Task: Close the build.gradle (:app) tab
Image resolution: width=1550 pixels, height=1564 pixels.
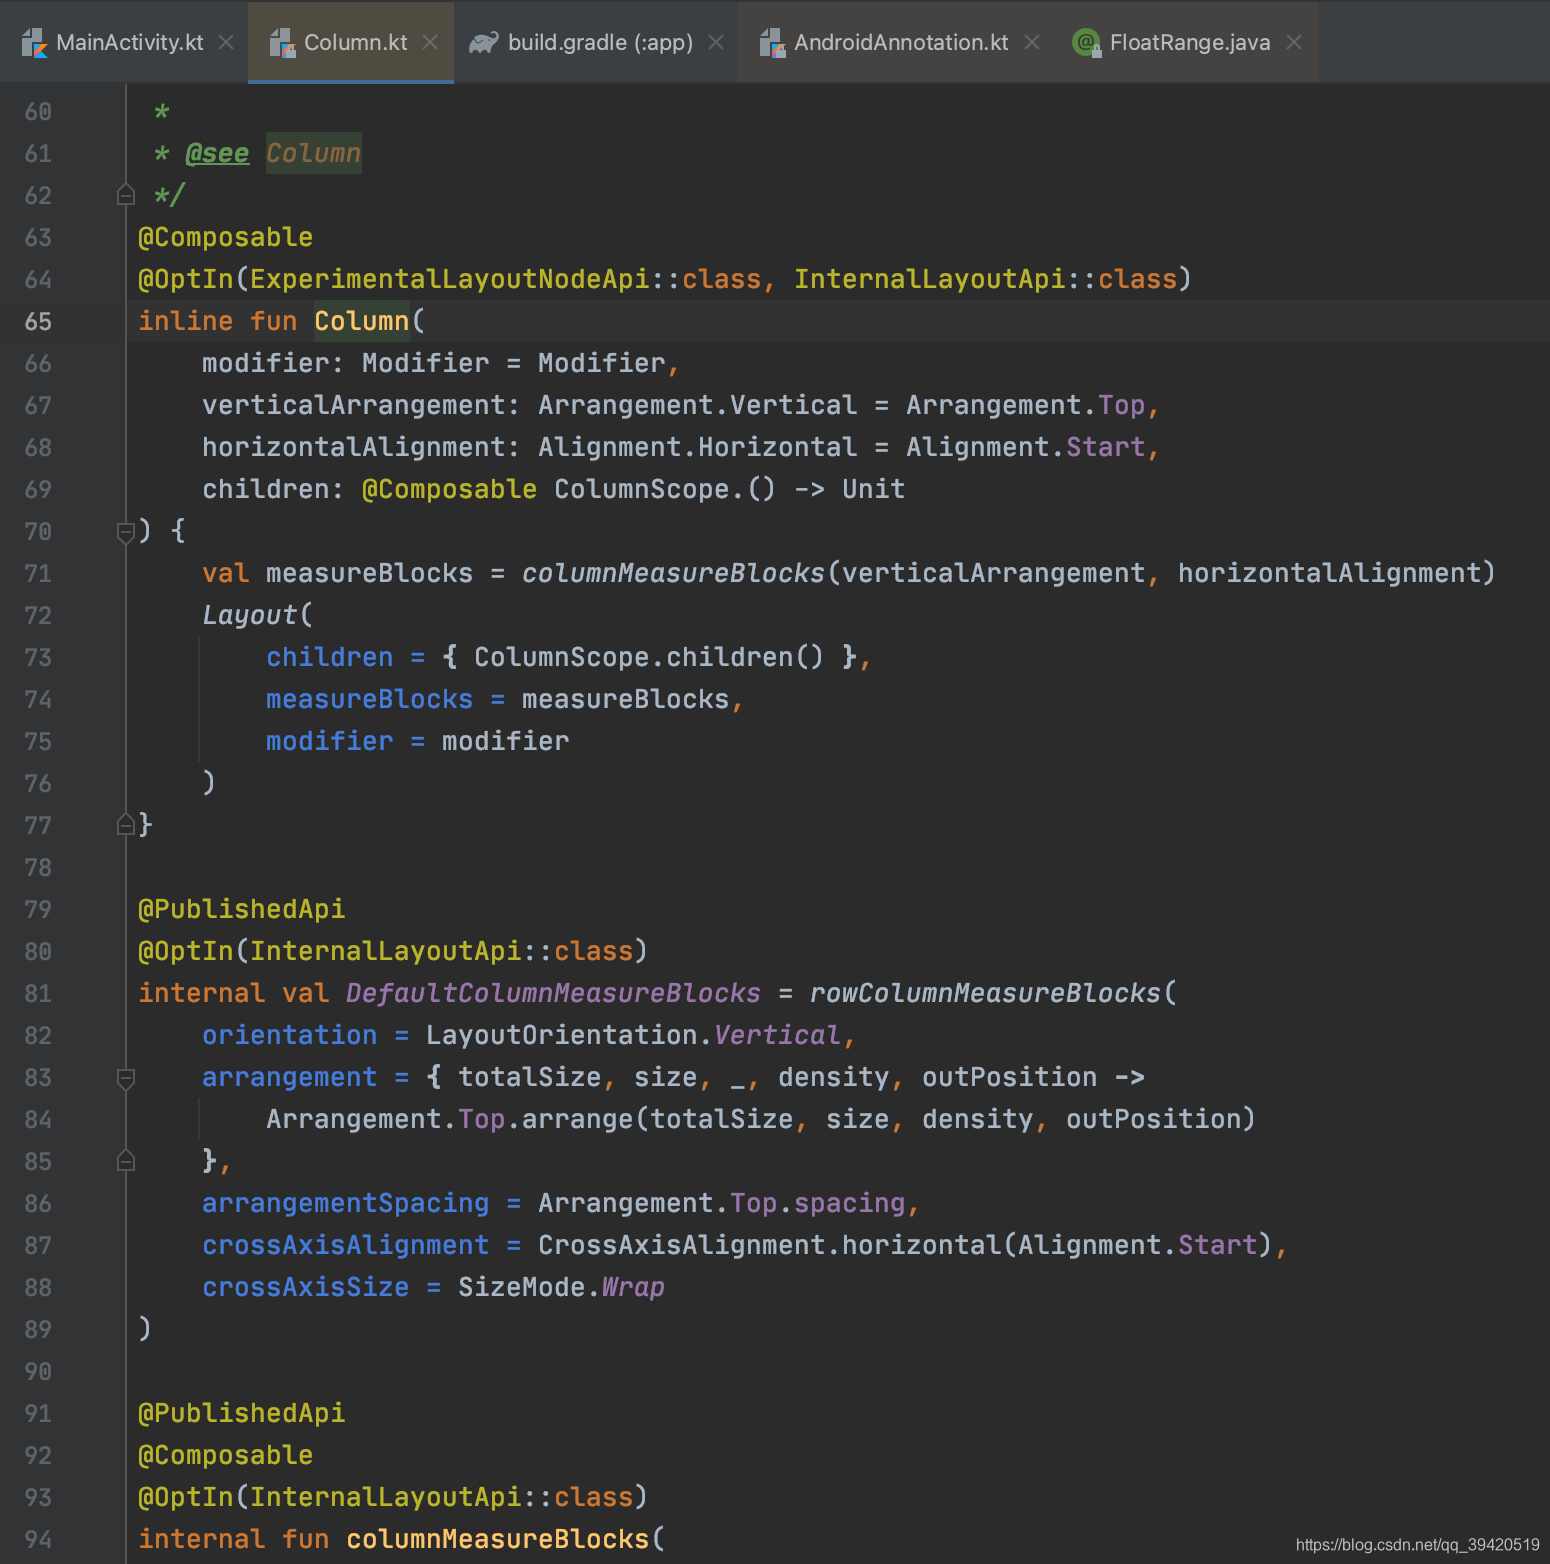Action: [716, 42]
